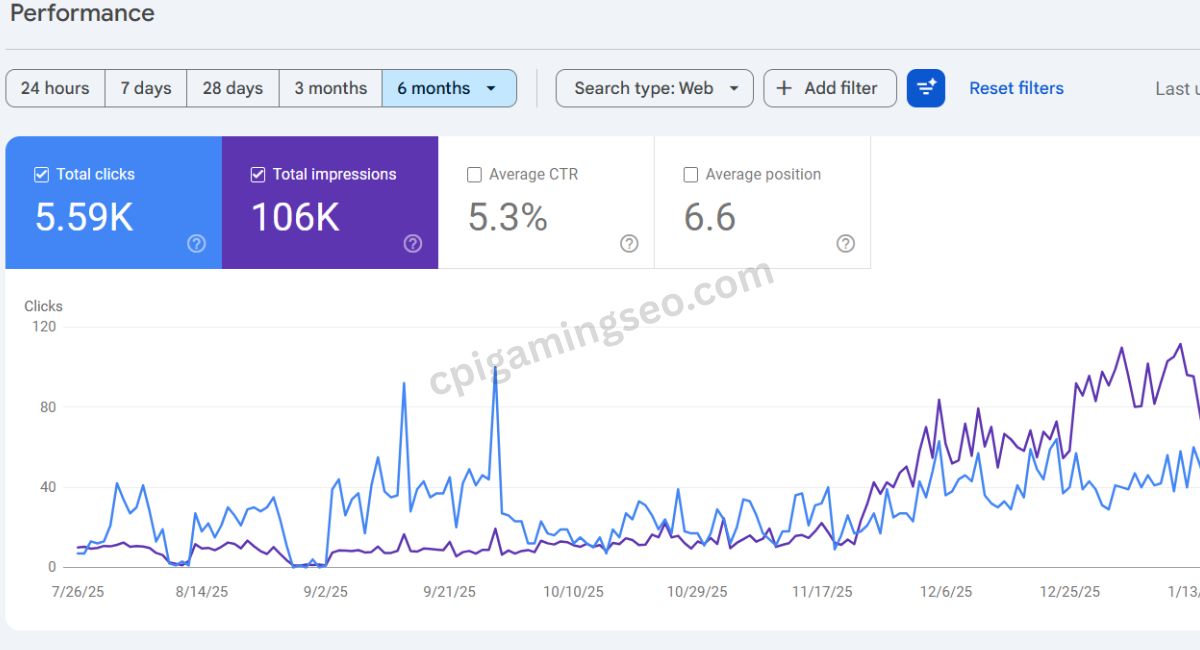This screenshot has width=1200, height=650.
Task: Click the Average CTR help question icon
Action: [629, 244]
